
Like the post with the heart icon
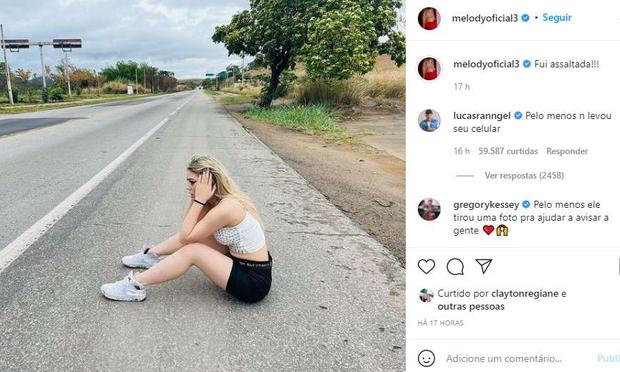(426, 267)
